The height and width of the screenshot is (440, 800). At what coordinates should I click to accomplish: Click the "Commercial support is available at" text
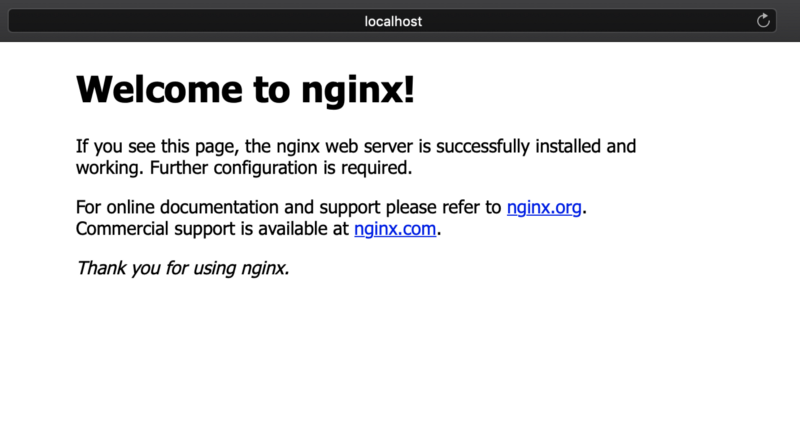tap(212, 229)
